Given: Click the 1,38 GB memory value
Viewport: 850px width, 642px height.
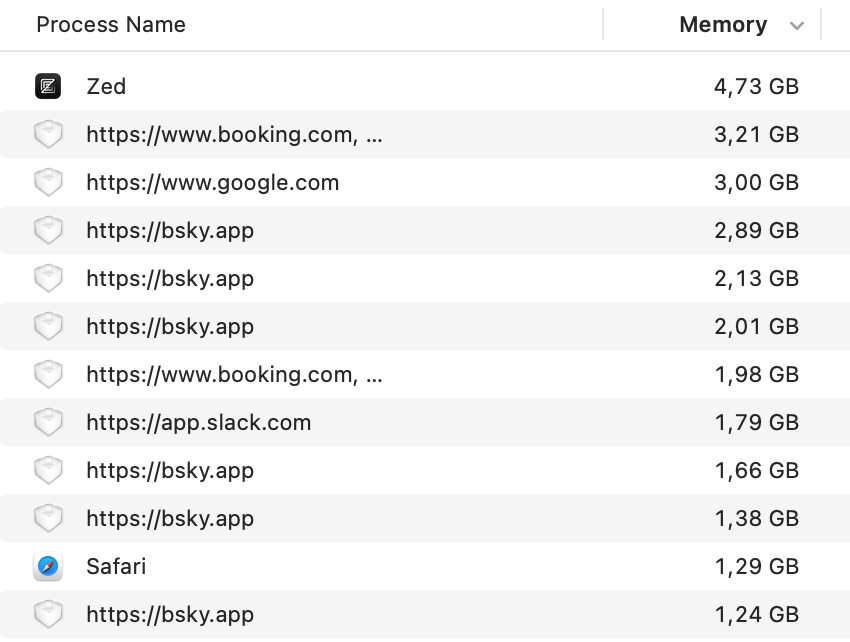Looking at the screenshot, I should coord(756,519).
